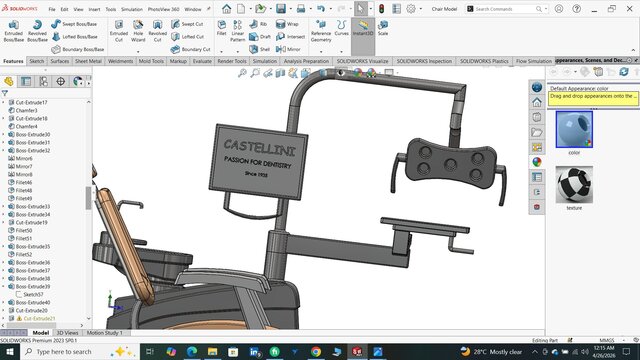Select the Revolved Boss/Base tool
The height and width of the screenshot is (360, 640).
[x=37, y=31]
